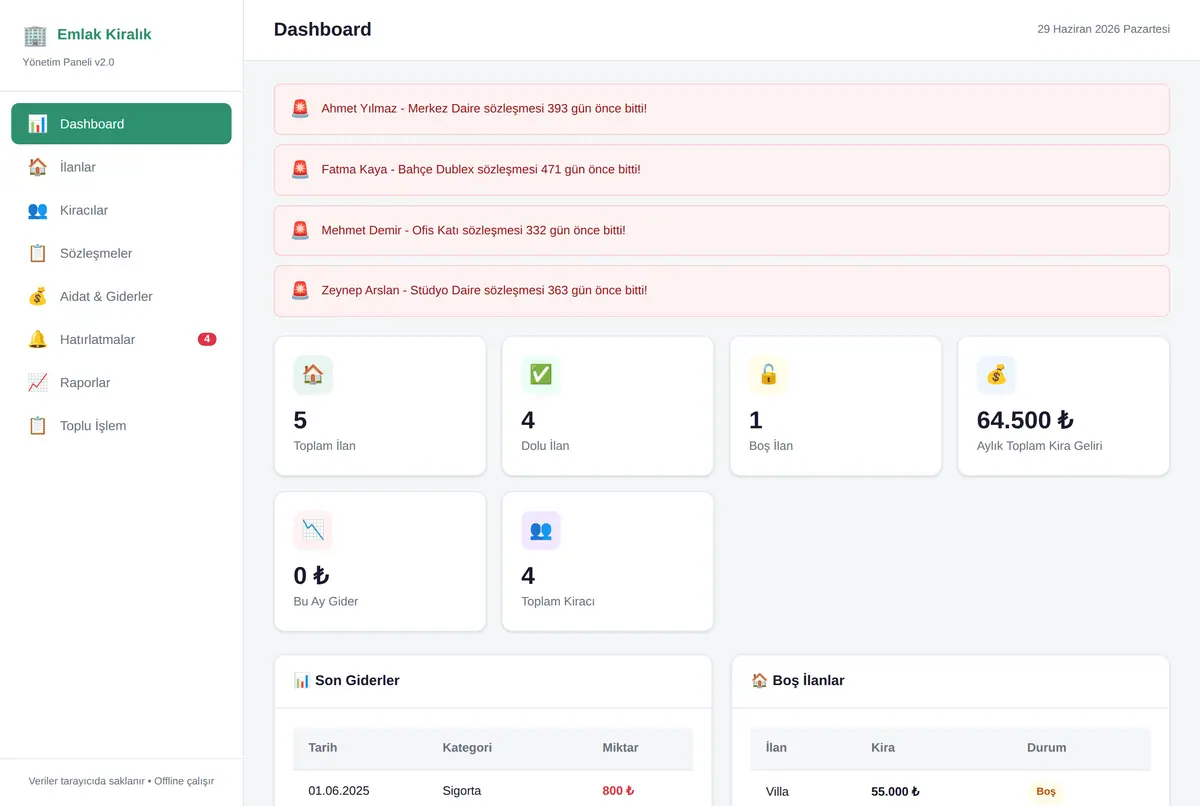Open the Kiracılar page
Image resolution: width=1200 pixels, height=806 pixels.
121,210
